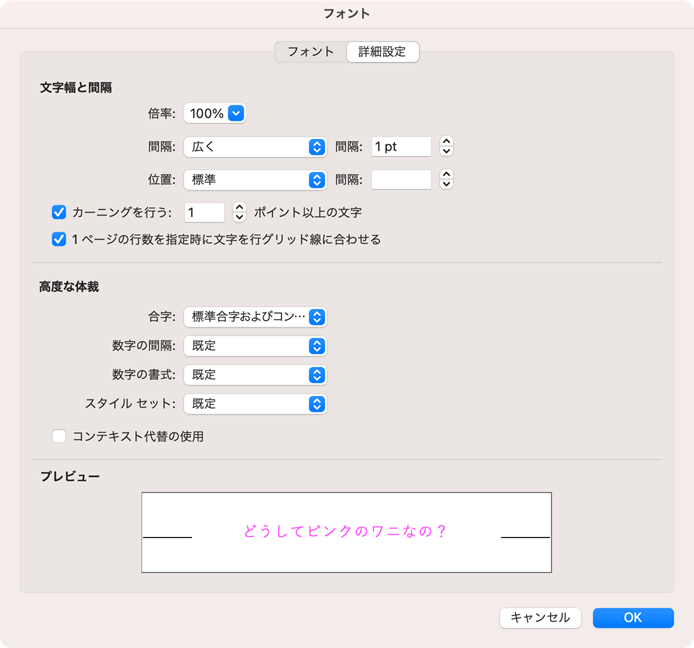Switch to the フォント tab
Image resolution: width=694 pixels, height=648 pixels.
coord(310,52)
